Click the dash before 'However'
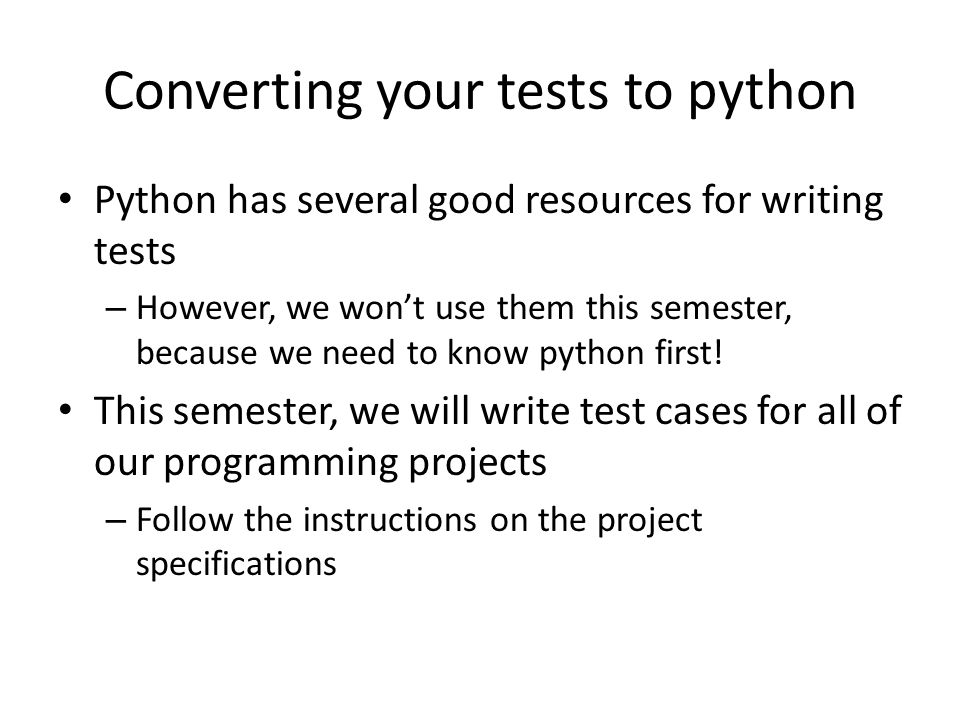The height and width of the screenshot is (720, 960). (116, 308)
